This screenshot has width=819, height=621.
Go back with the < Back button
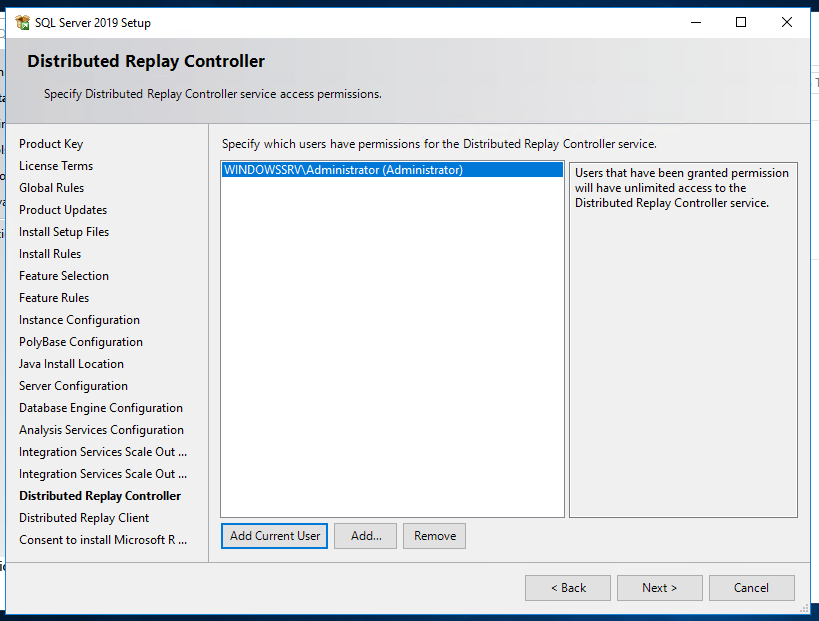coord(568,588)
